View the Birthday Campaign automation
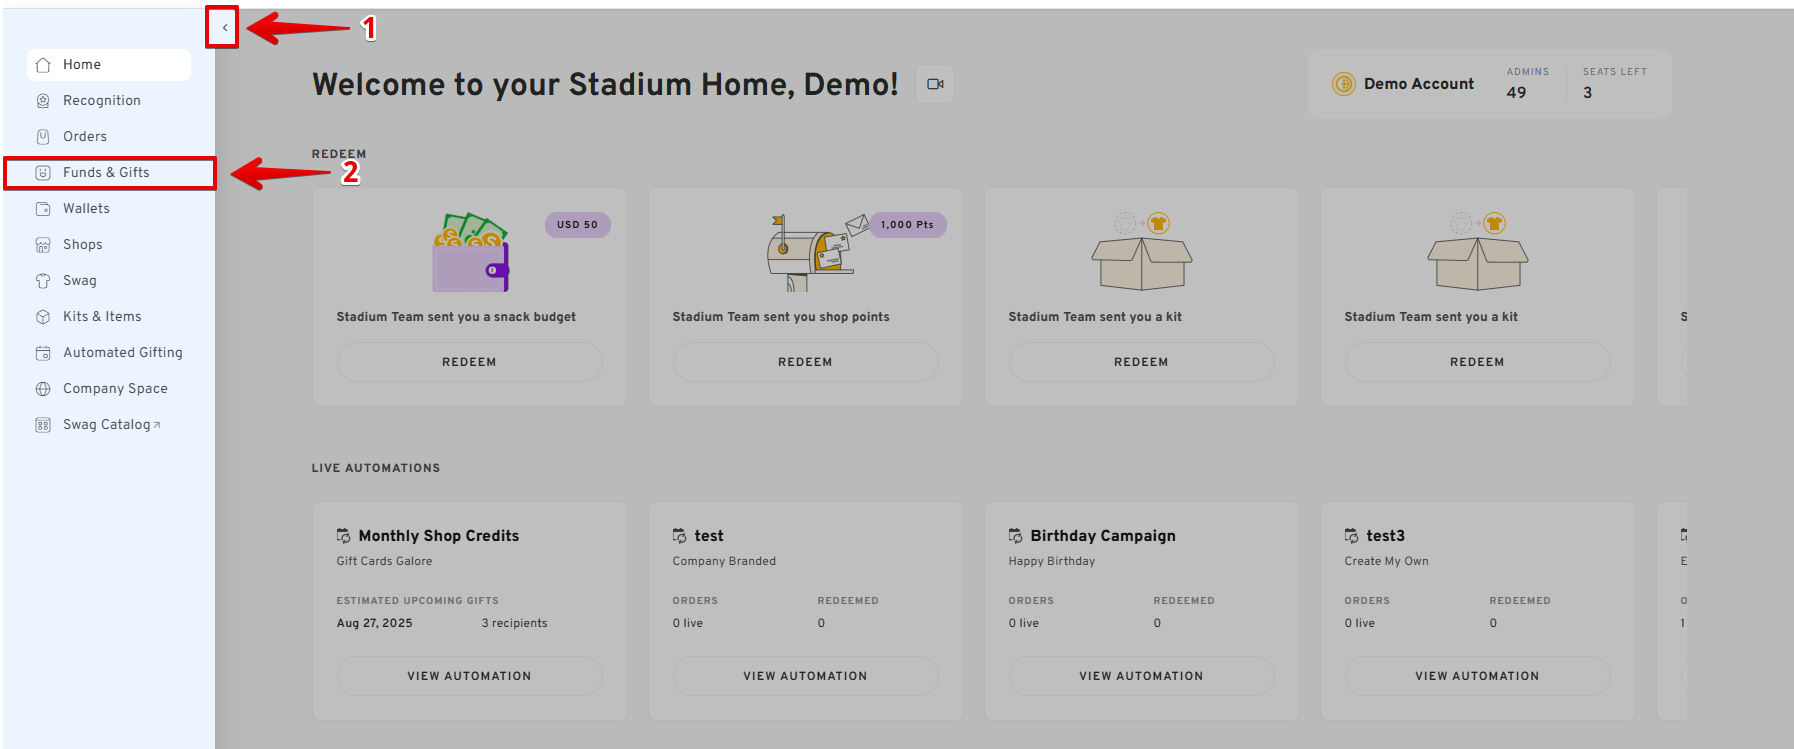Screen dimensions: 1794x749 pyautogui.click(x=1141, y=676)
